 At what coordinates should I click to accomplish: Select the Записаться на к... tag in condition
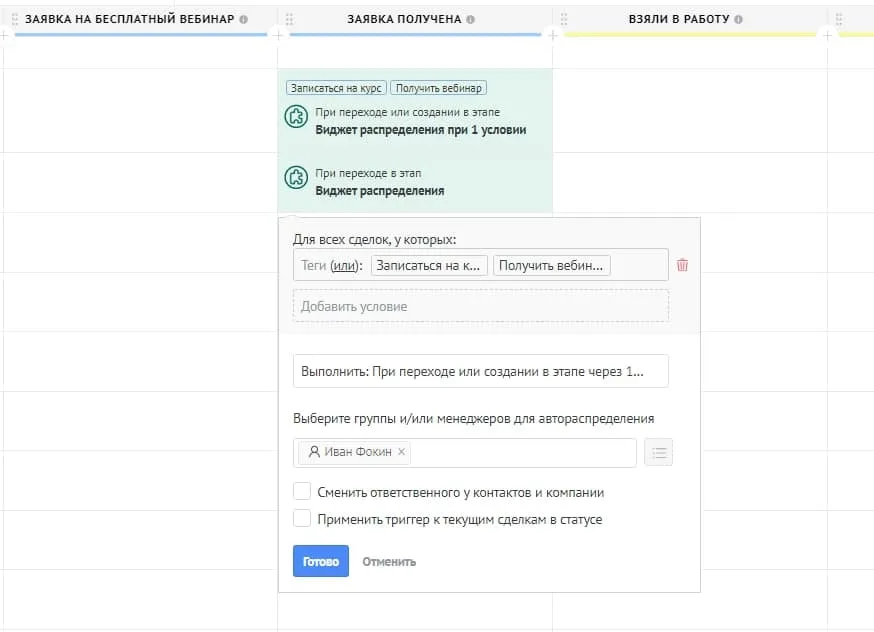[x=429, y=265]
